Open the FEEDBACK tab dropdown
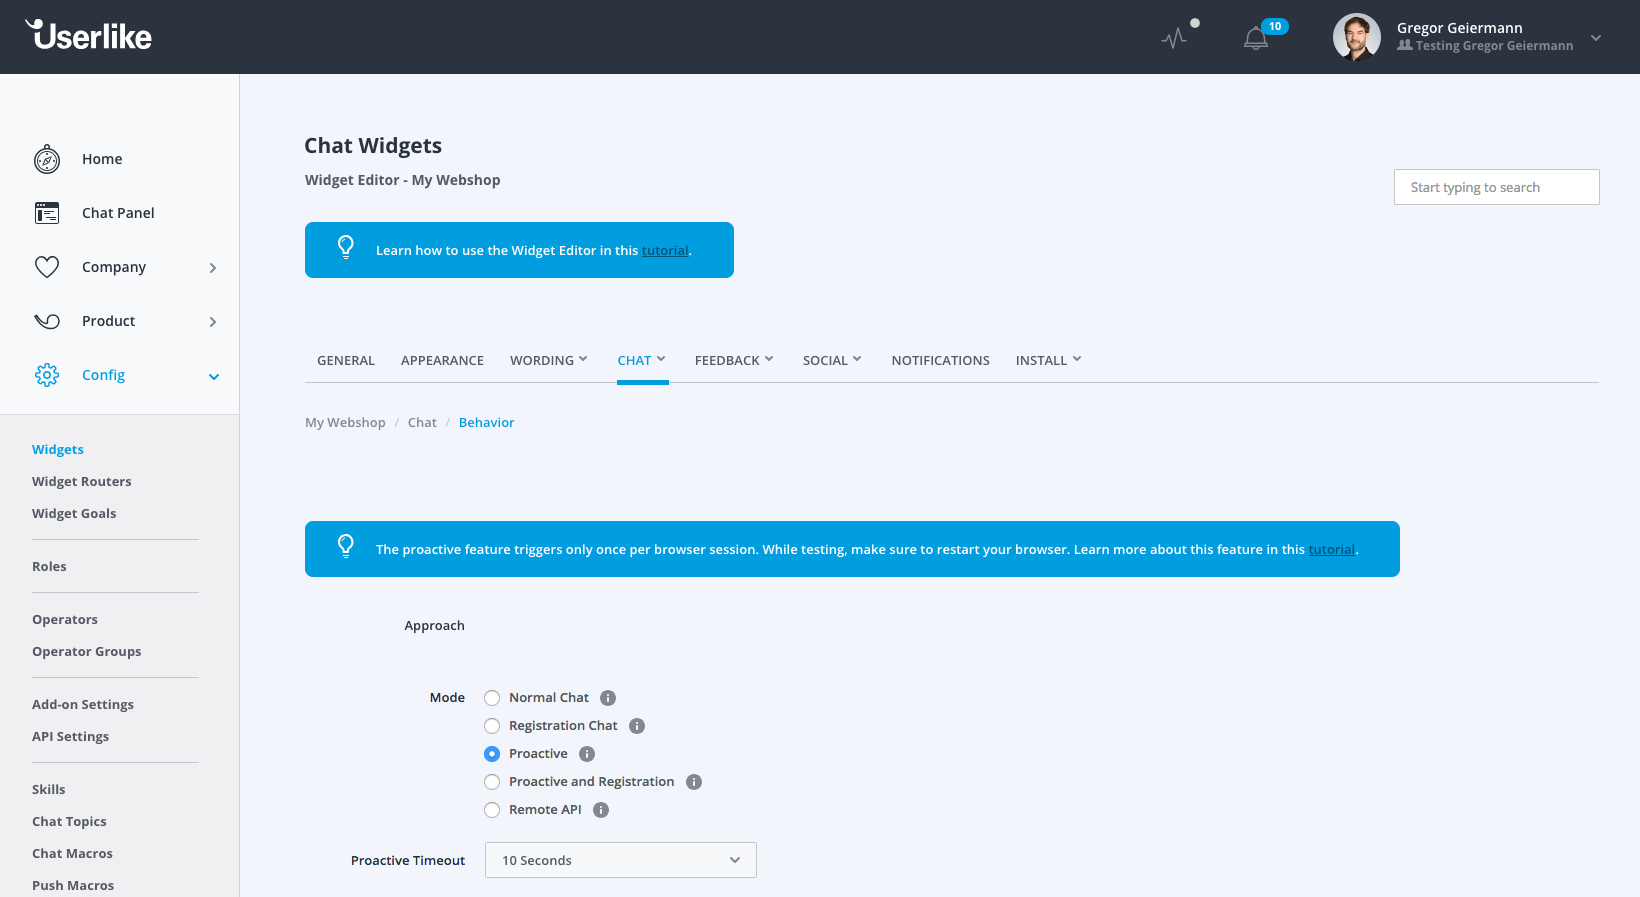This screenshot has width=1640, height=897. [x=735, y=360]
